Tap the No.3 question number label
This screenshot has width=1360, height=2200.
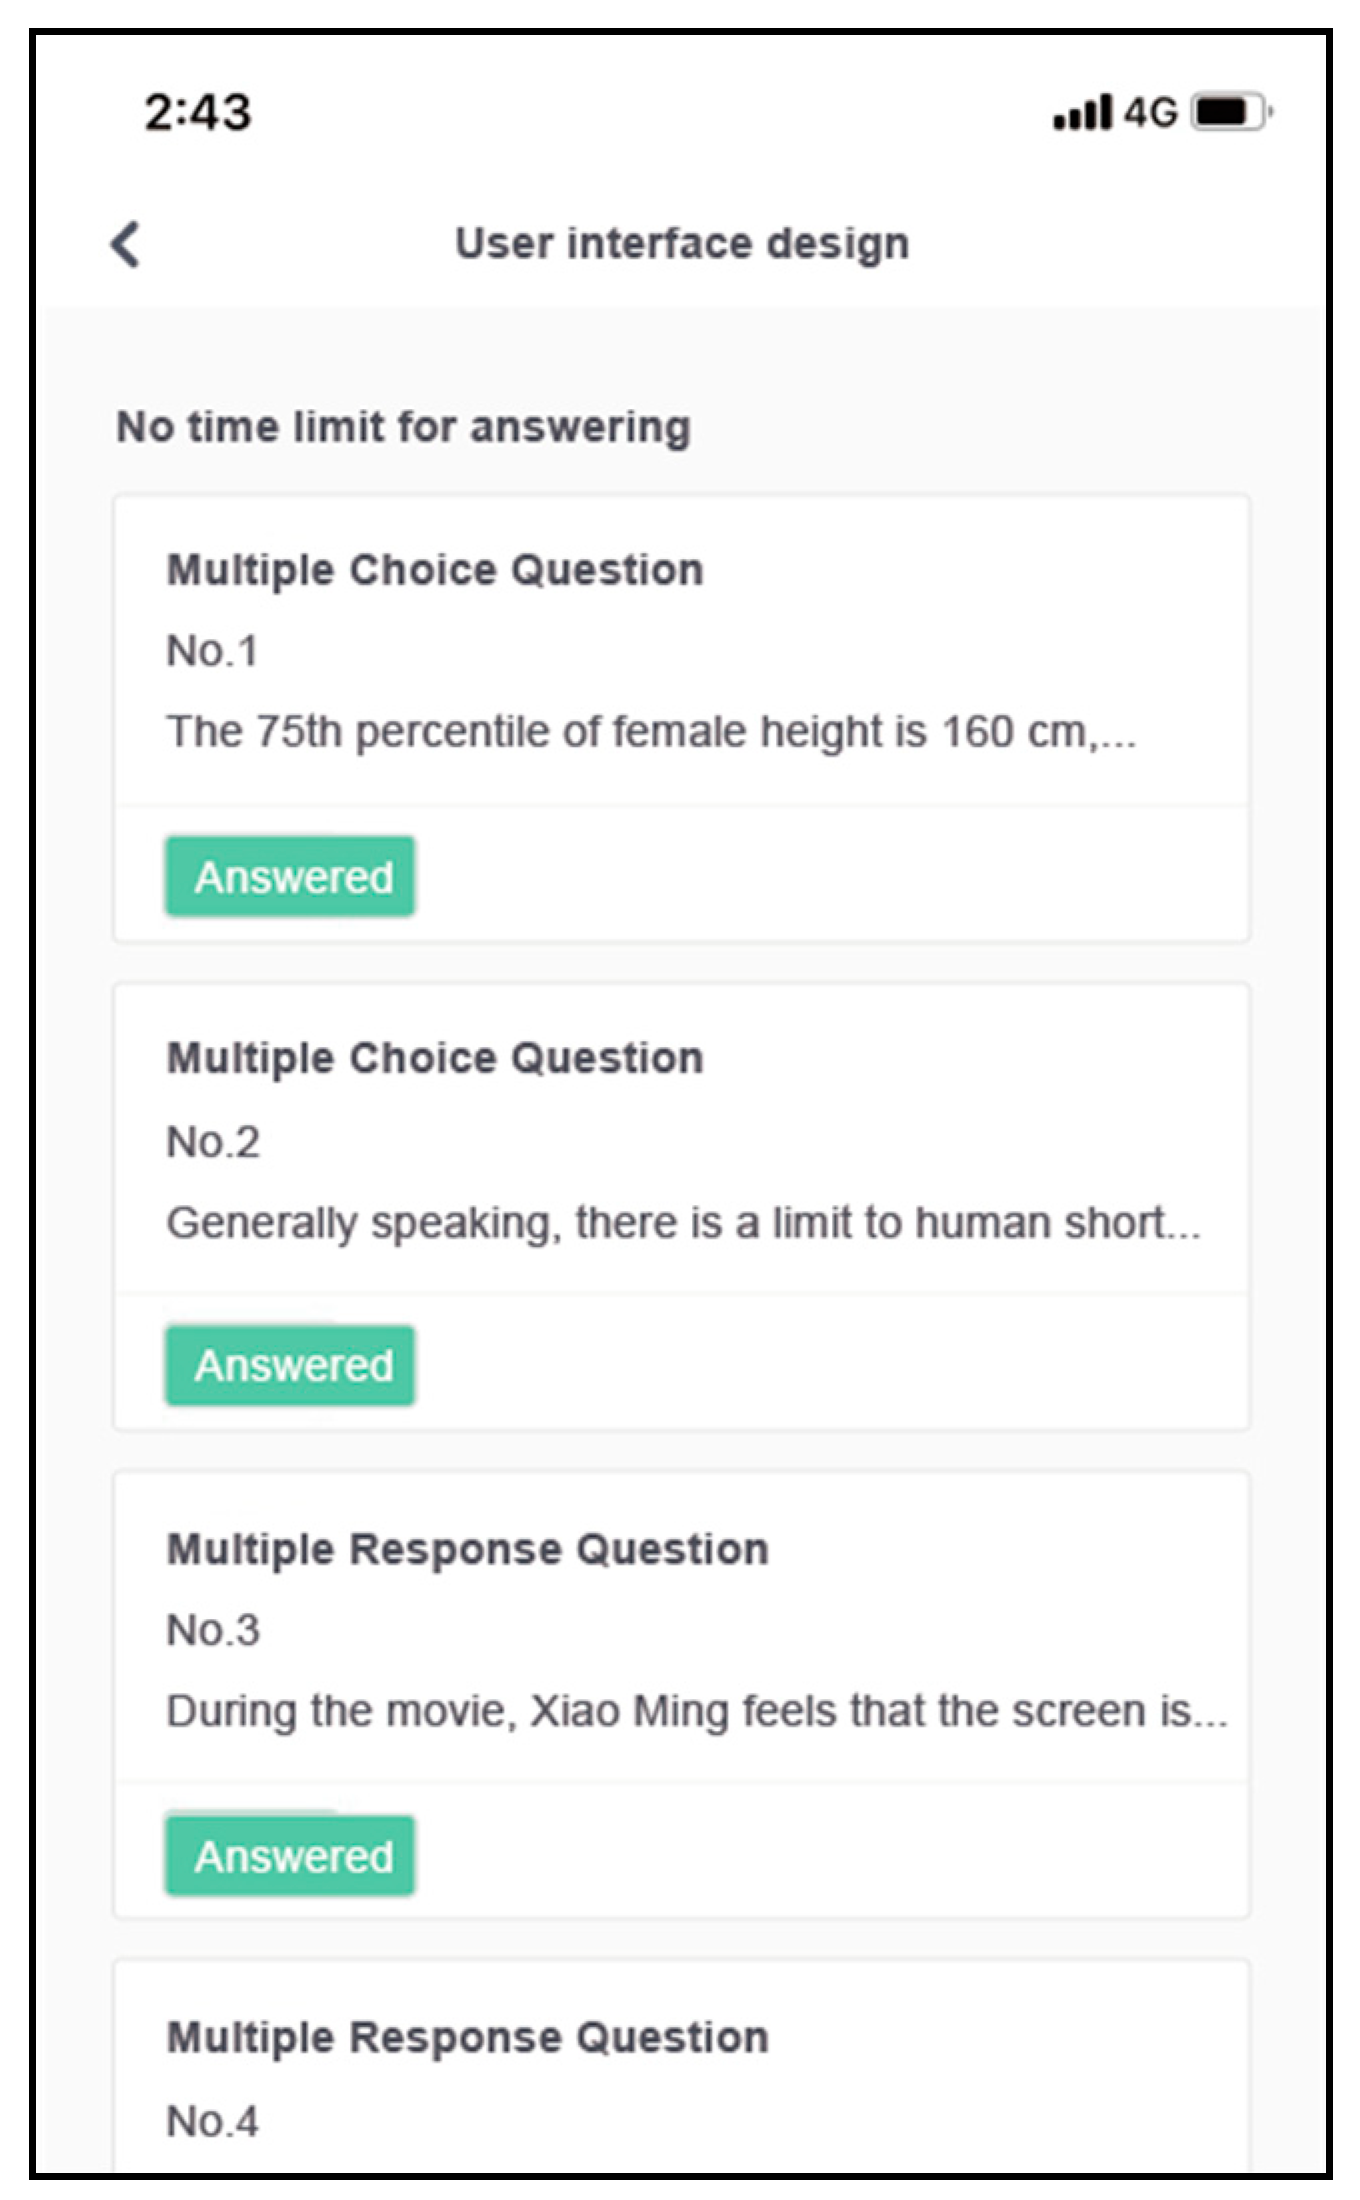pyautogui.click(x=213, y=1630)
